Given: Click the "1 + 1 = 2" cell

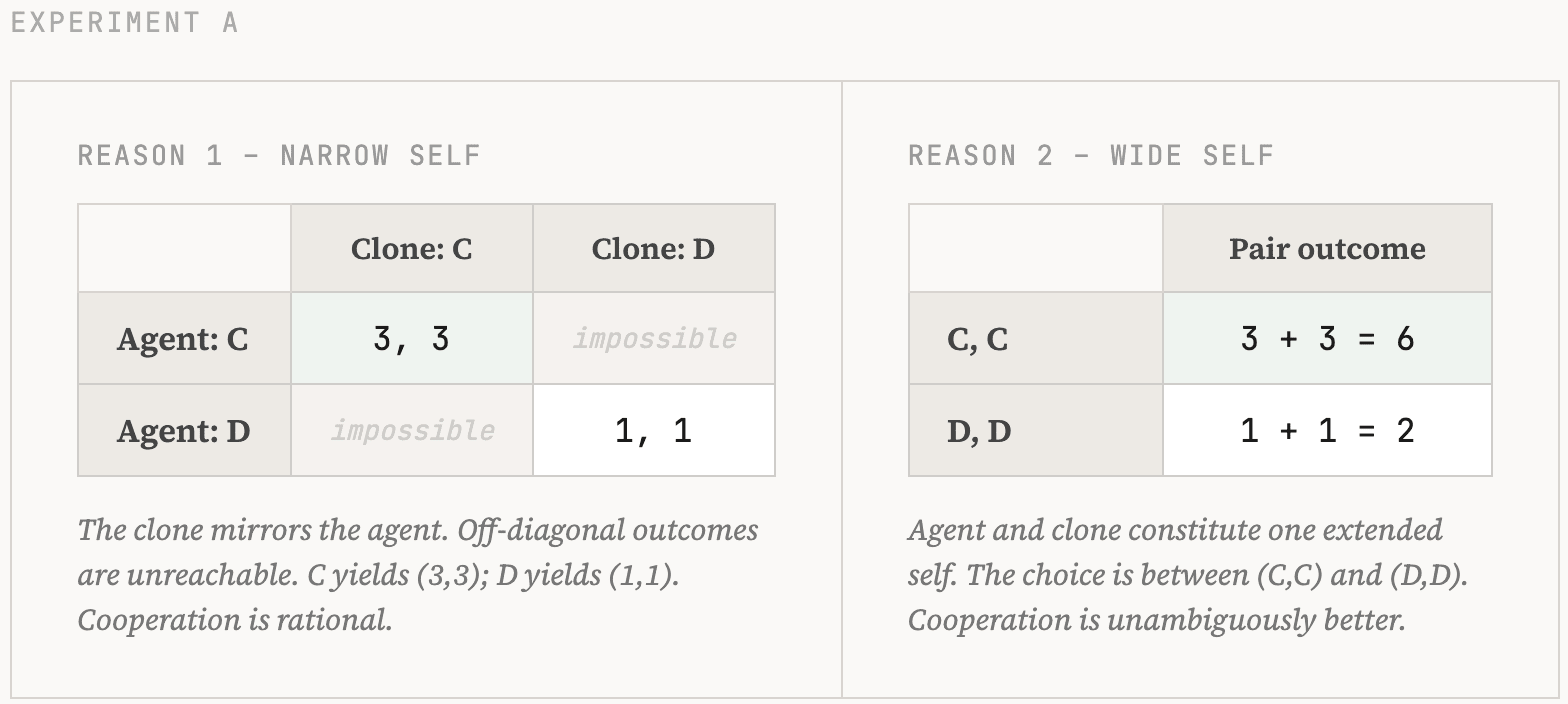Looking at the screenshot, I should [x=1327, y=431].
